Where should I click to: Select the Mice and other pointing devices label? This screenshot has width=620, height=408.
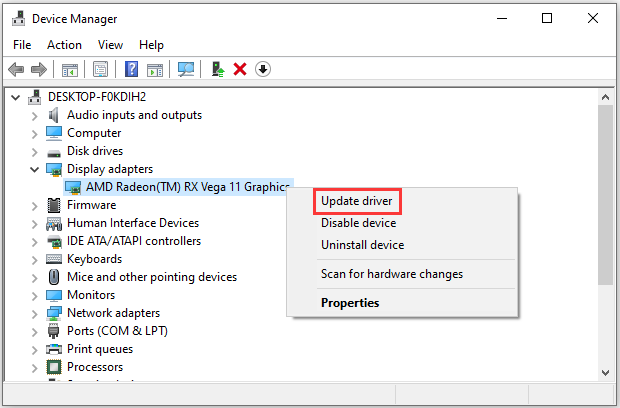[x=152, y=277]
